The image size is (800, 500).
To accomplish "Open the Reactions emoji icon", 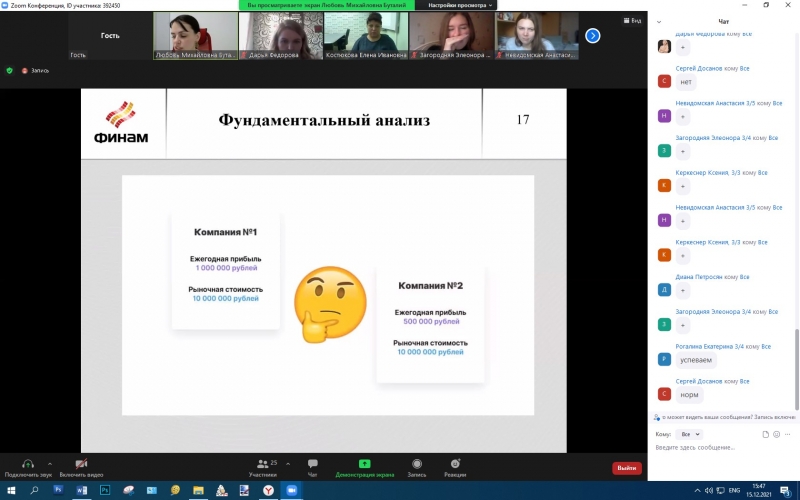I will [455, 463].
